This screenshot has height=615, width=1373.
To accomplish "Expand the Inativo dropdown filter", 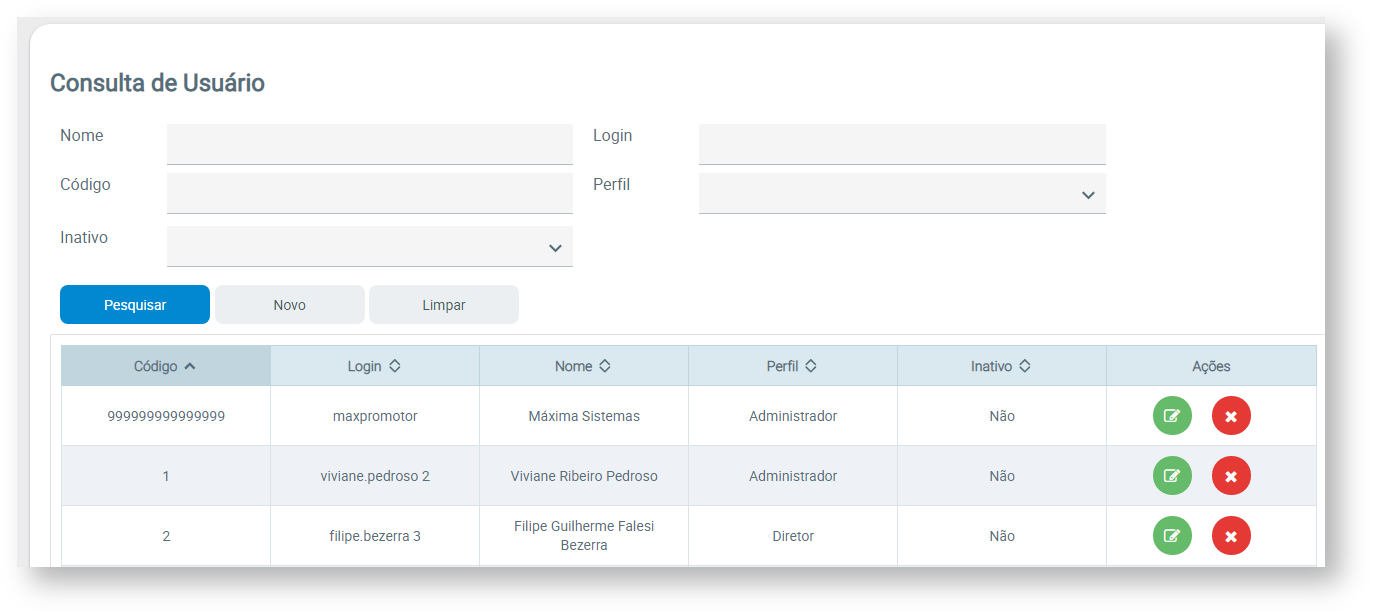I will click(x=369, y=247).
